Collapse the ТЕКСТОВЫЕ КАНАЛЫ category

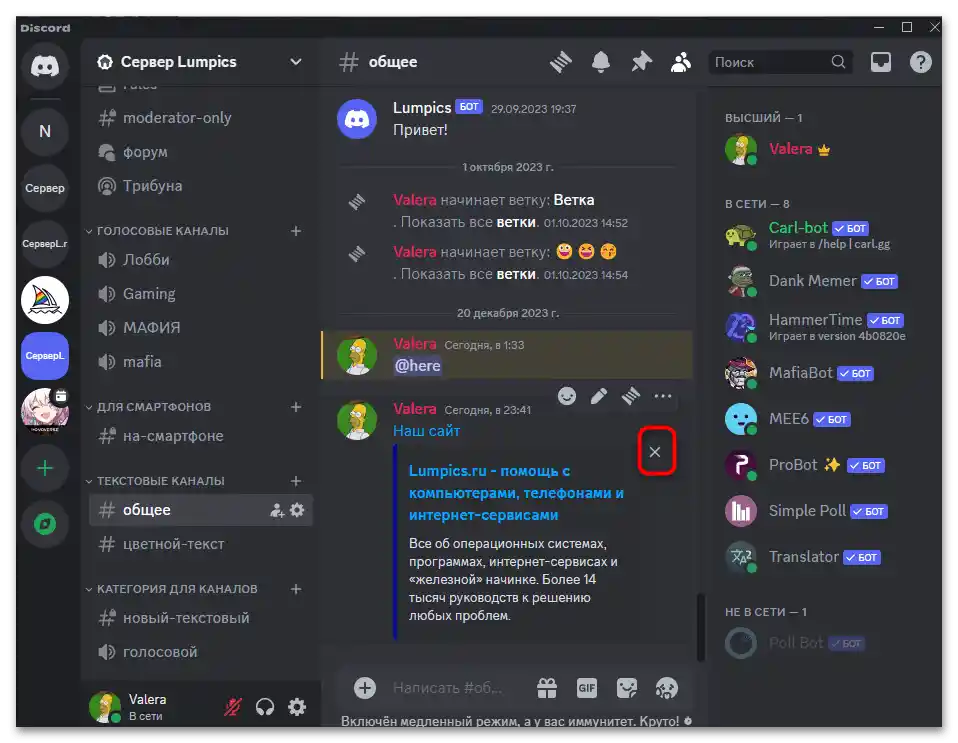coord(163,480)
